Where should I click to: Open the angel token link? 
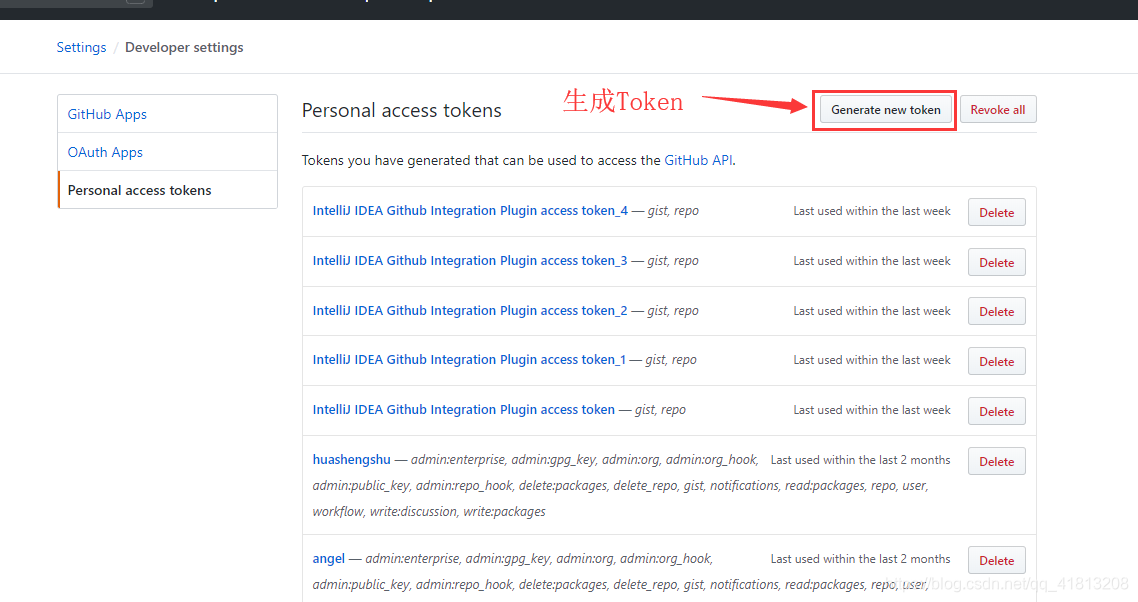click(x=329, y=558)
